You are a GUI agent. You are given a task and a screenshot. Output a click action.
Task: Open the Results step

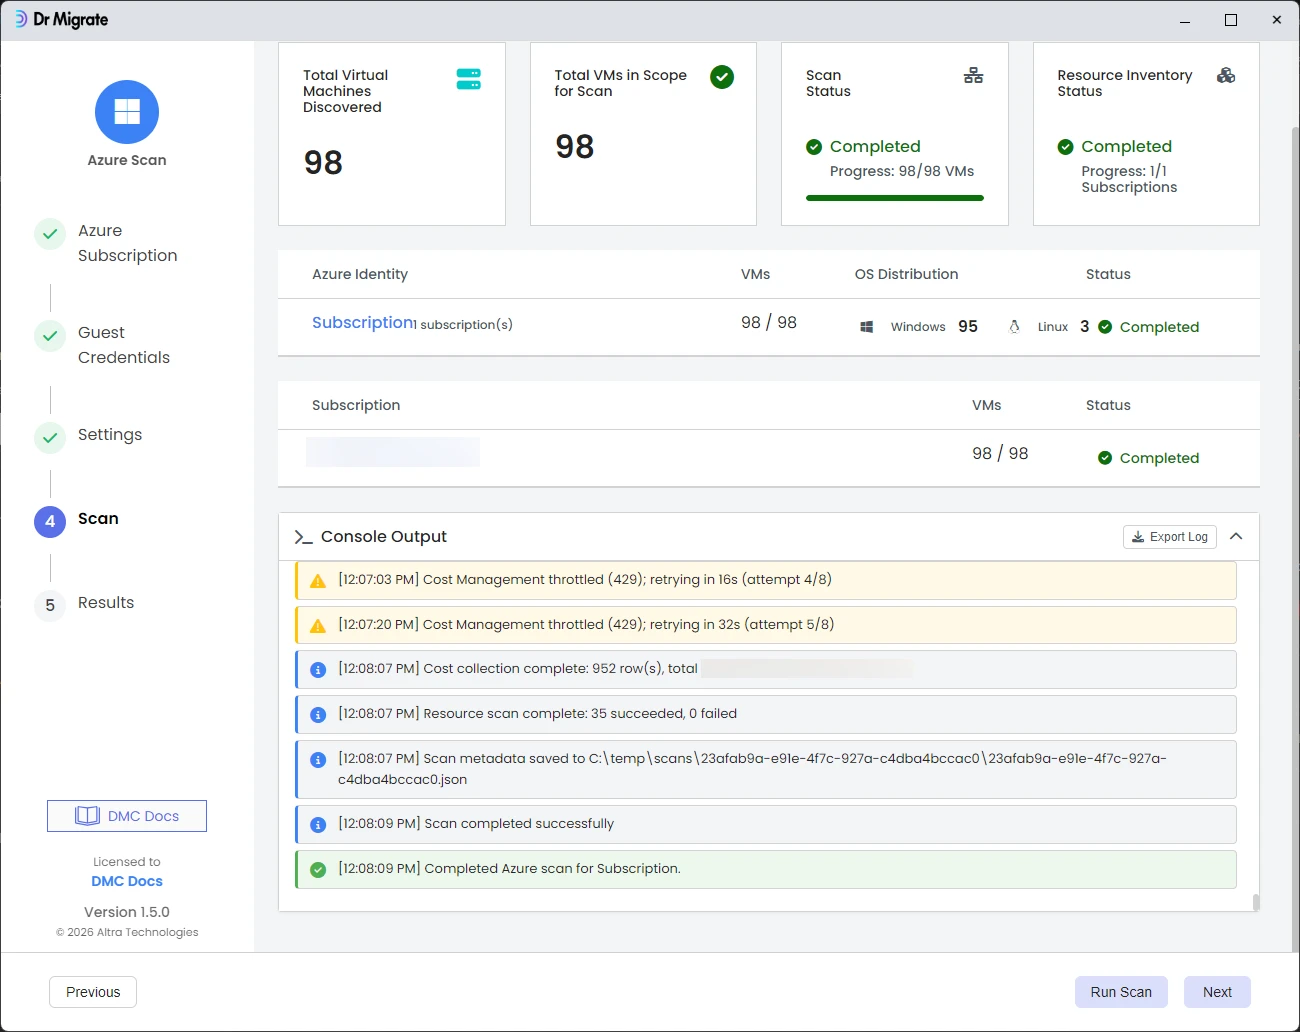tap(106, 603)
